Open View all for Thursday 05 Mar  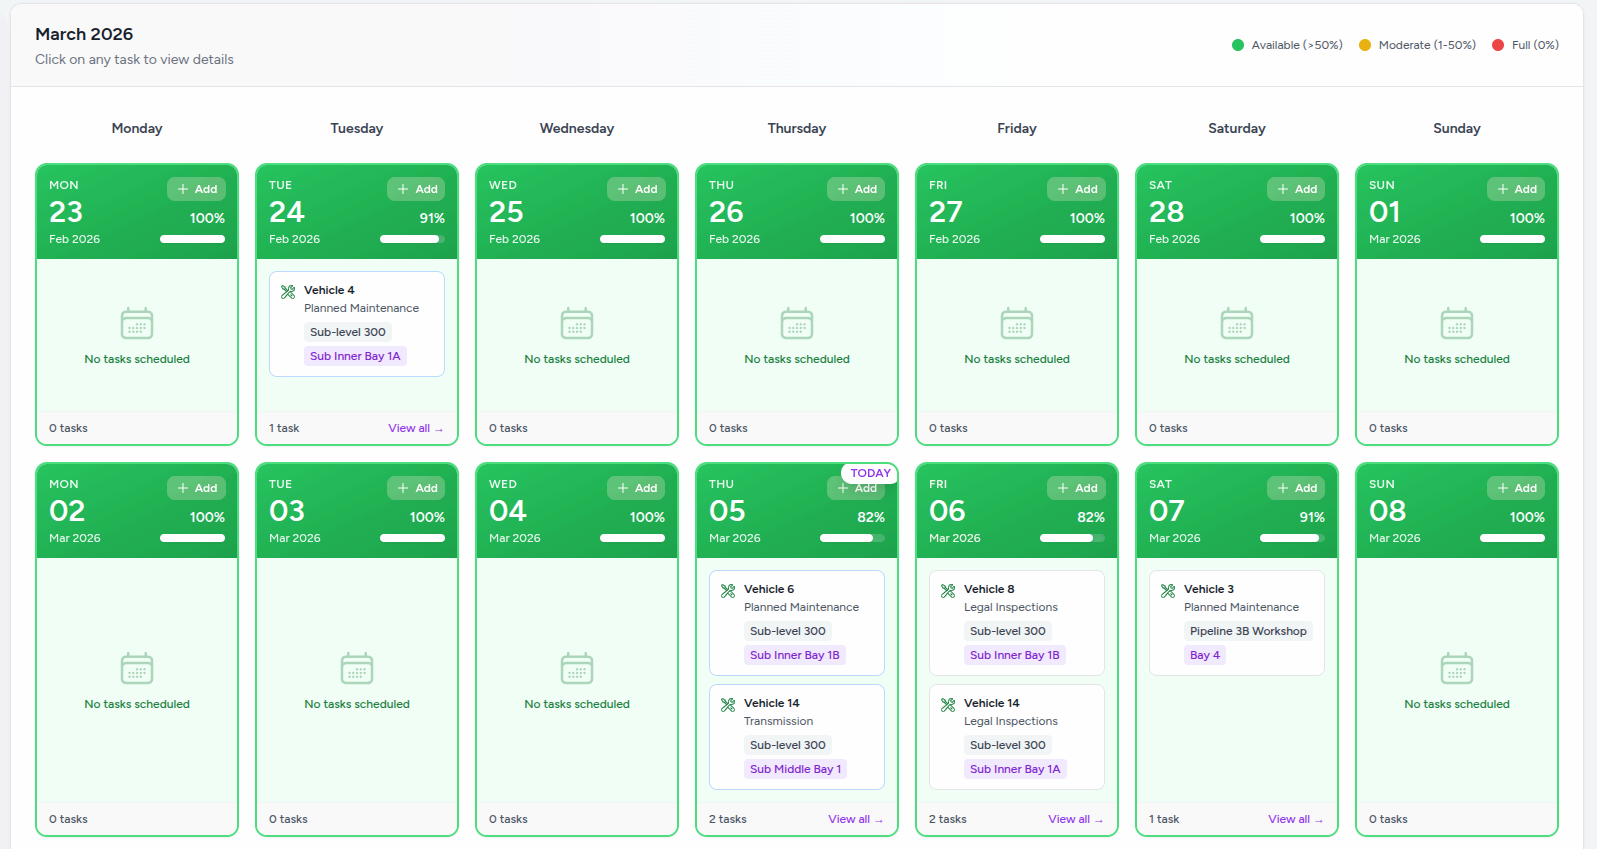(x=855, y=819)
